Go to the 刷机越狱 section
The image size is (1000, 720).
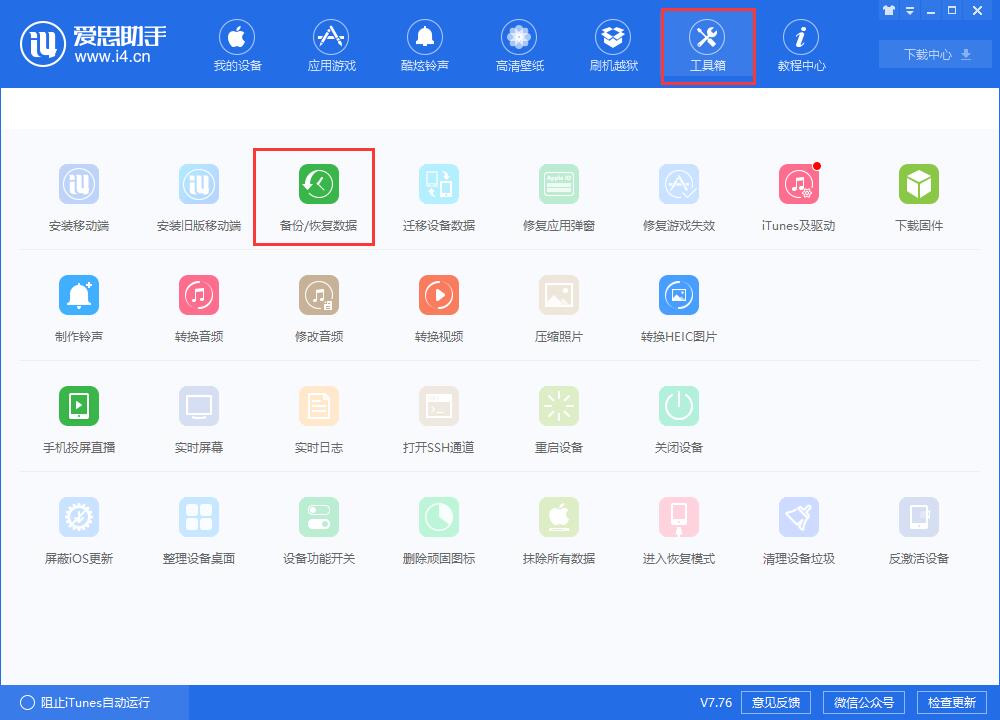click(x=612, y=44)
